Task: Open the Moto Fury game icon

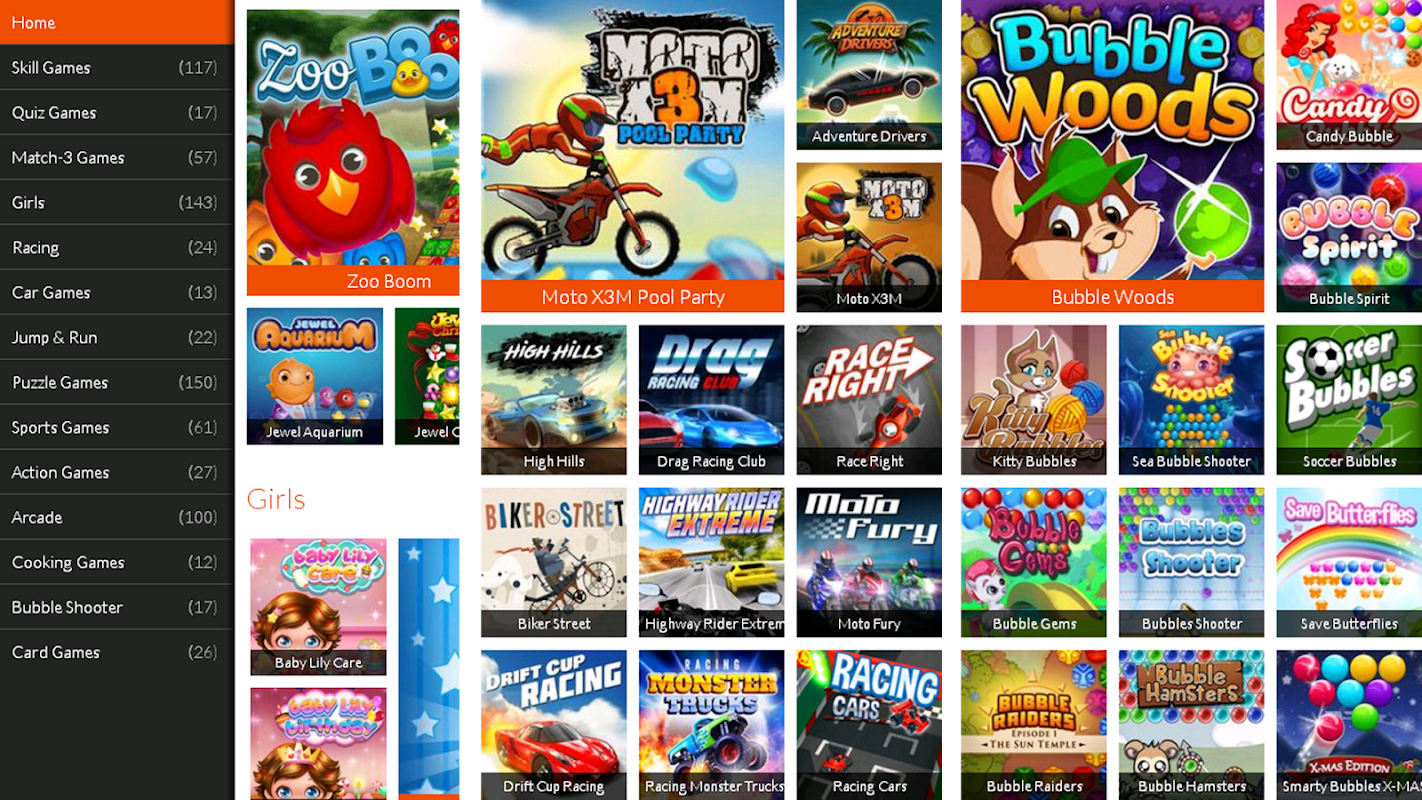Action: [x=869, y=562]
